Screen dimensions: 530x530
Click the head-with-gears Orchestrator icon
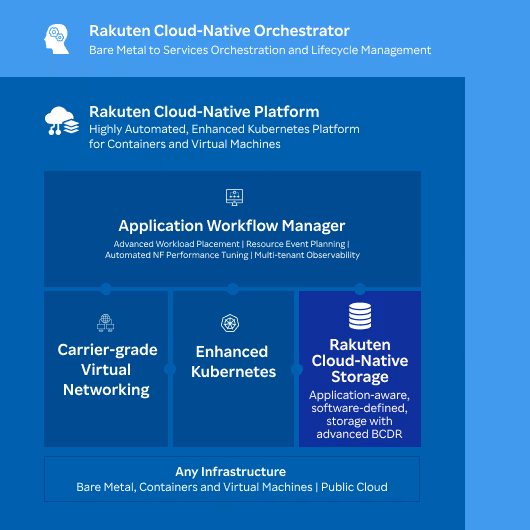(x=56, y=39)
